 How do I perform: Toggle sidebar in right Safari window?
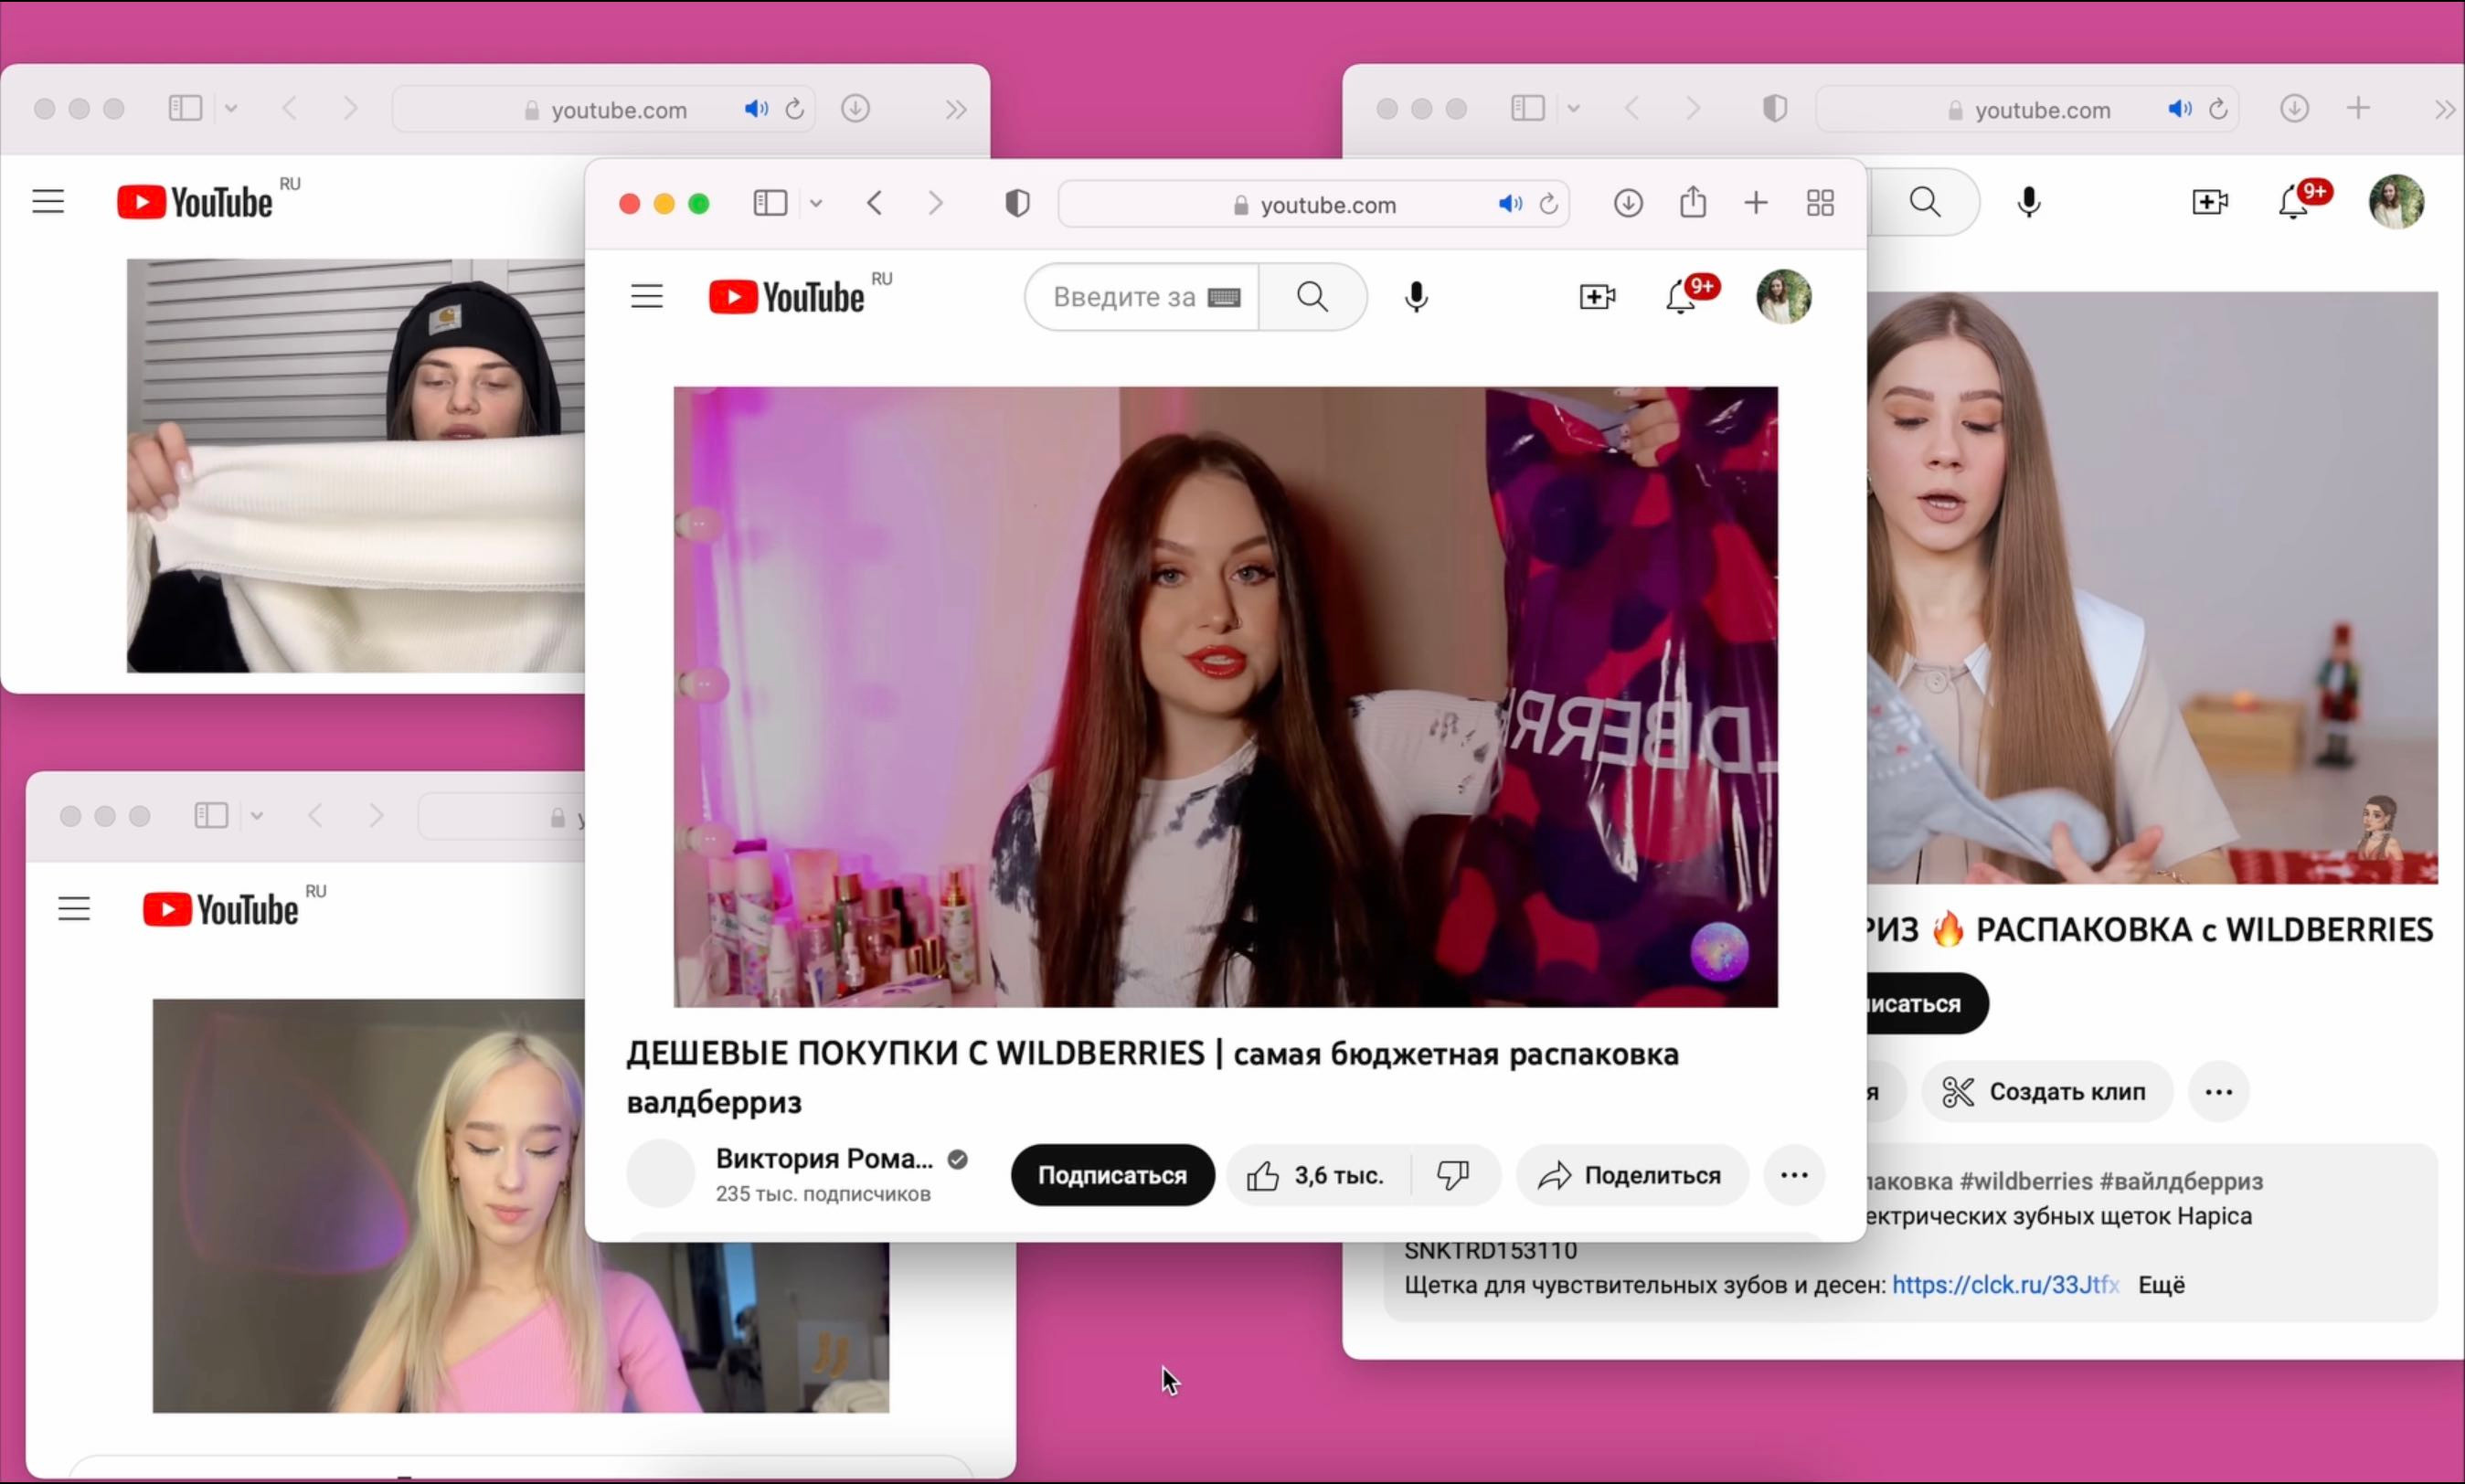[x=1528, y=108]
